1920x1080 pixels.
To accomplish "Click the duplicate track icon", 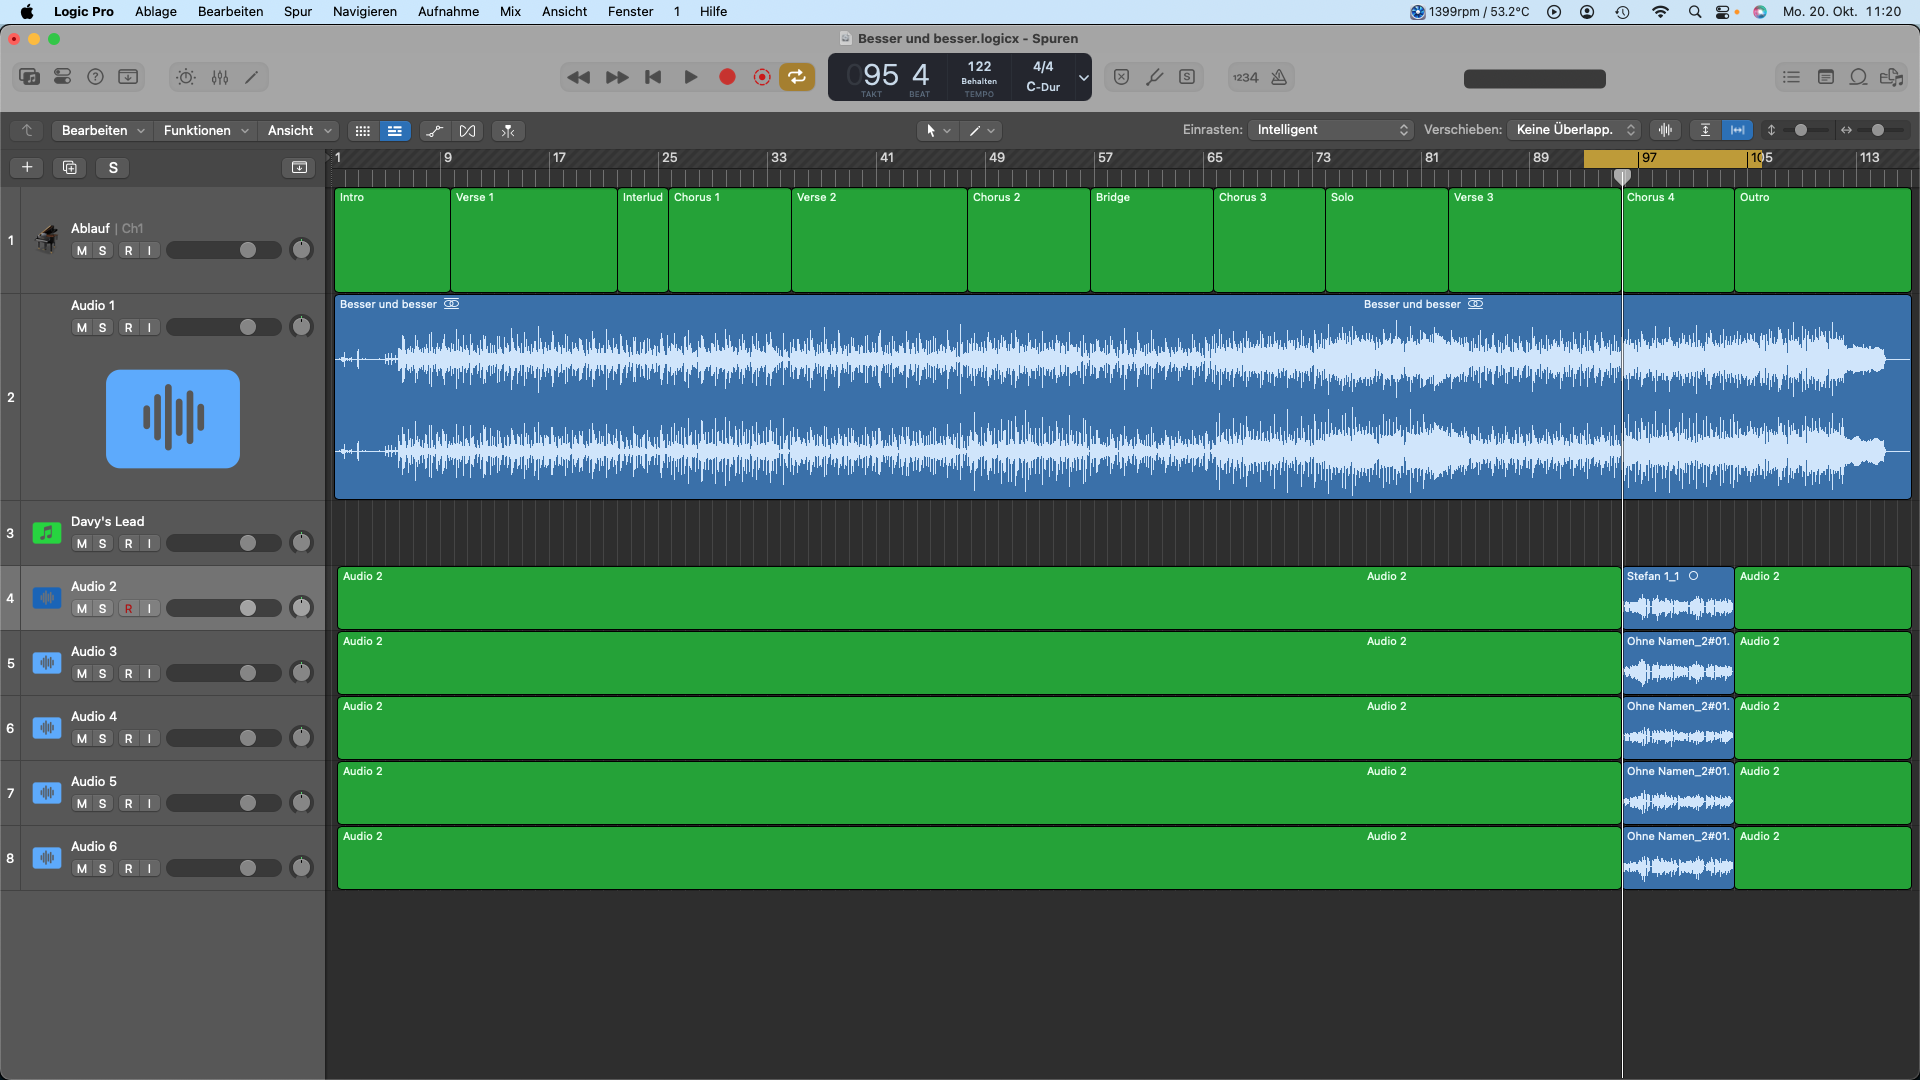I will tap(69, 167).
